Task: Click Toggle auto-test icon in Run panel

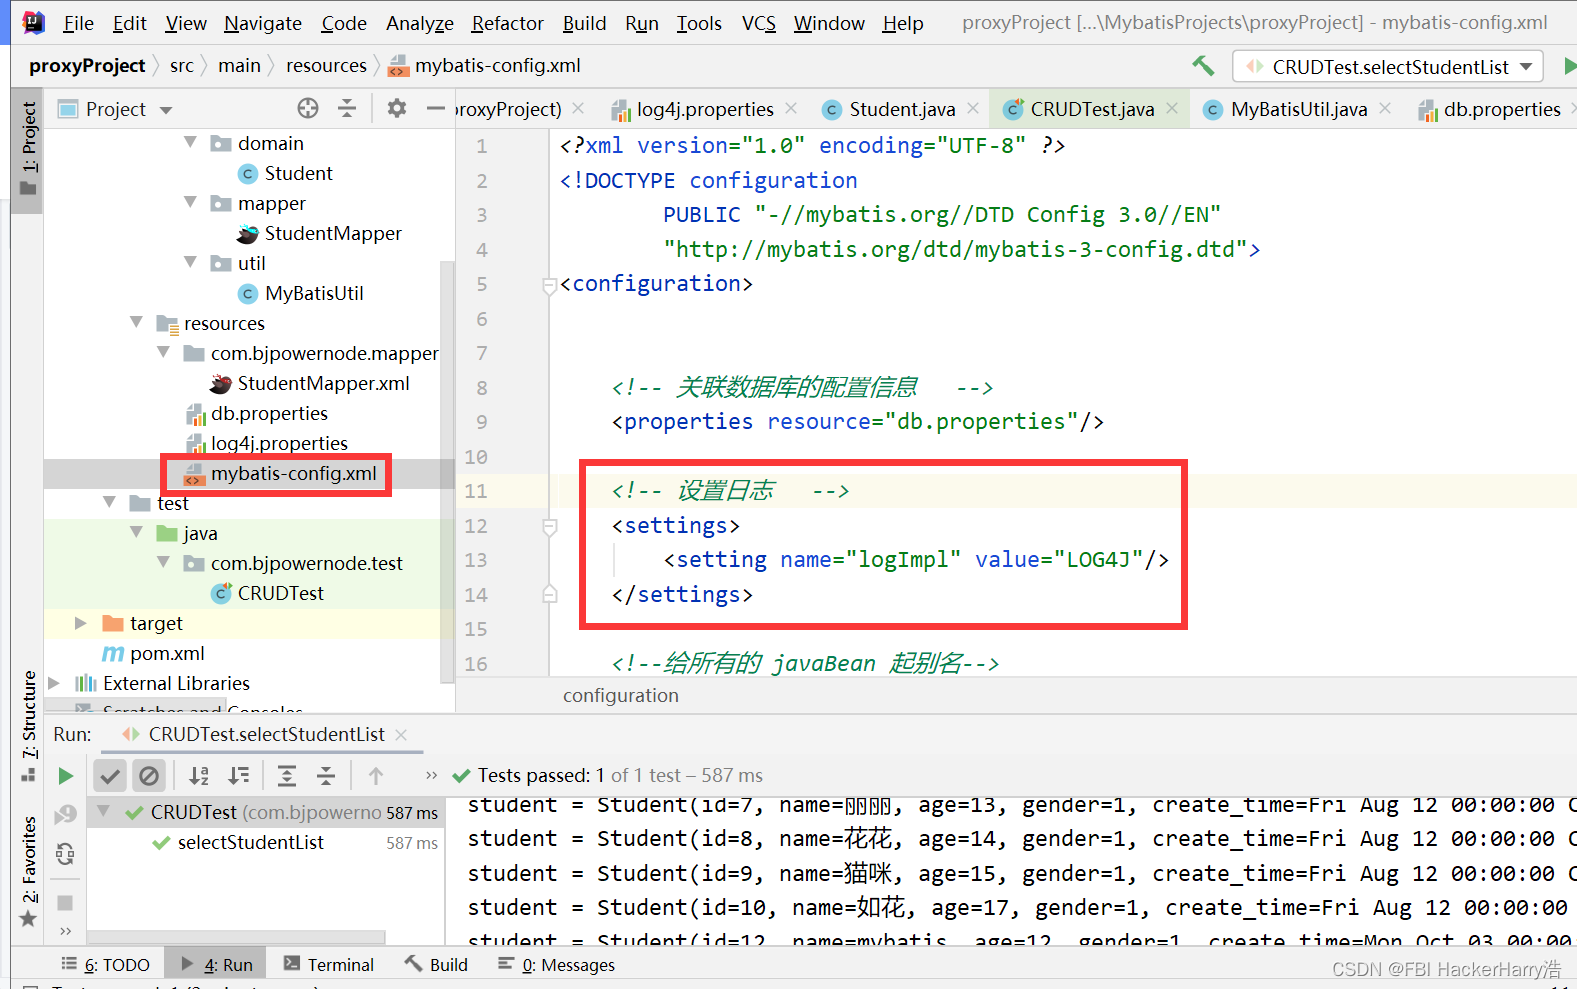Action: [x=65, y=854]
